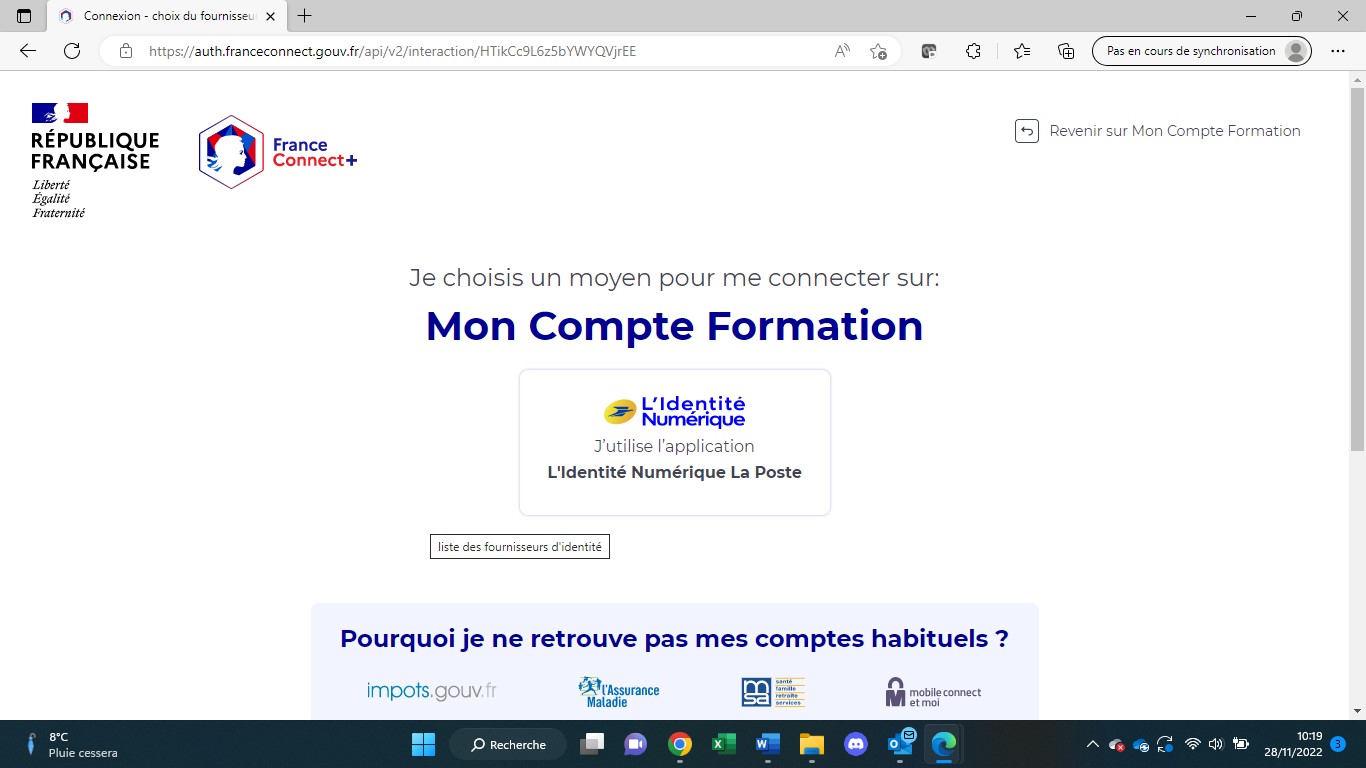Click Microsoft Edge taskbar icon

[944, 744]
